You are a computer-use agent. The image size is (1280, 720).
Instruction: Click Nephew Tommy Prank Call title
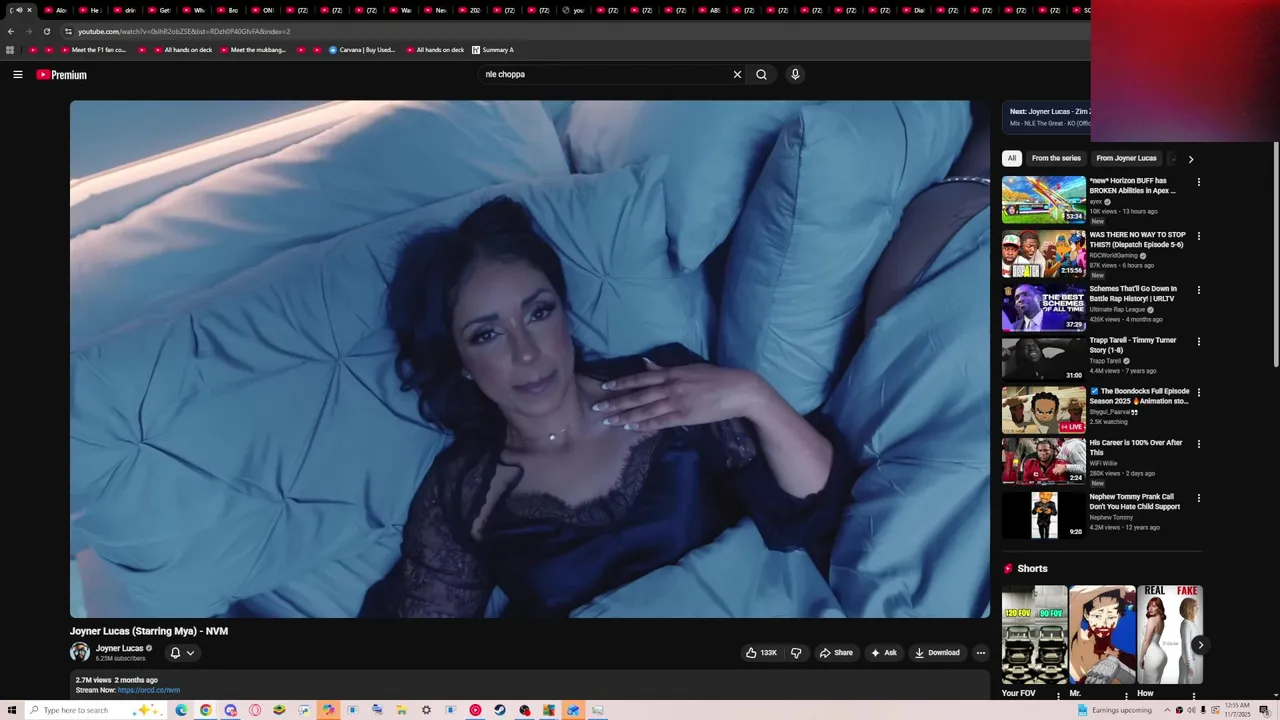tap(1135, 501)
